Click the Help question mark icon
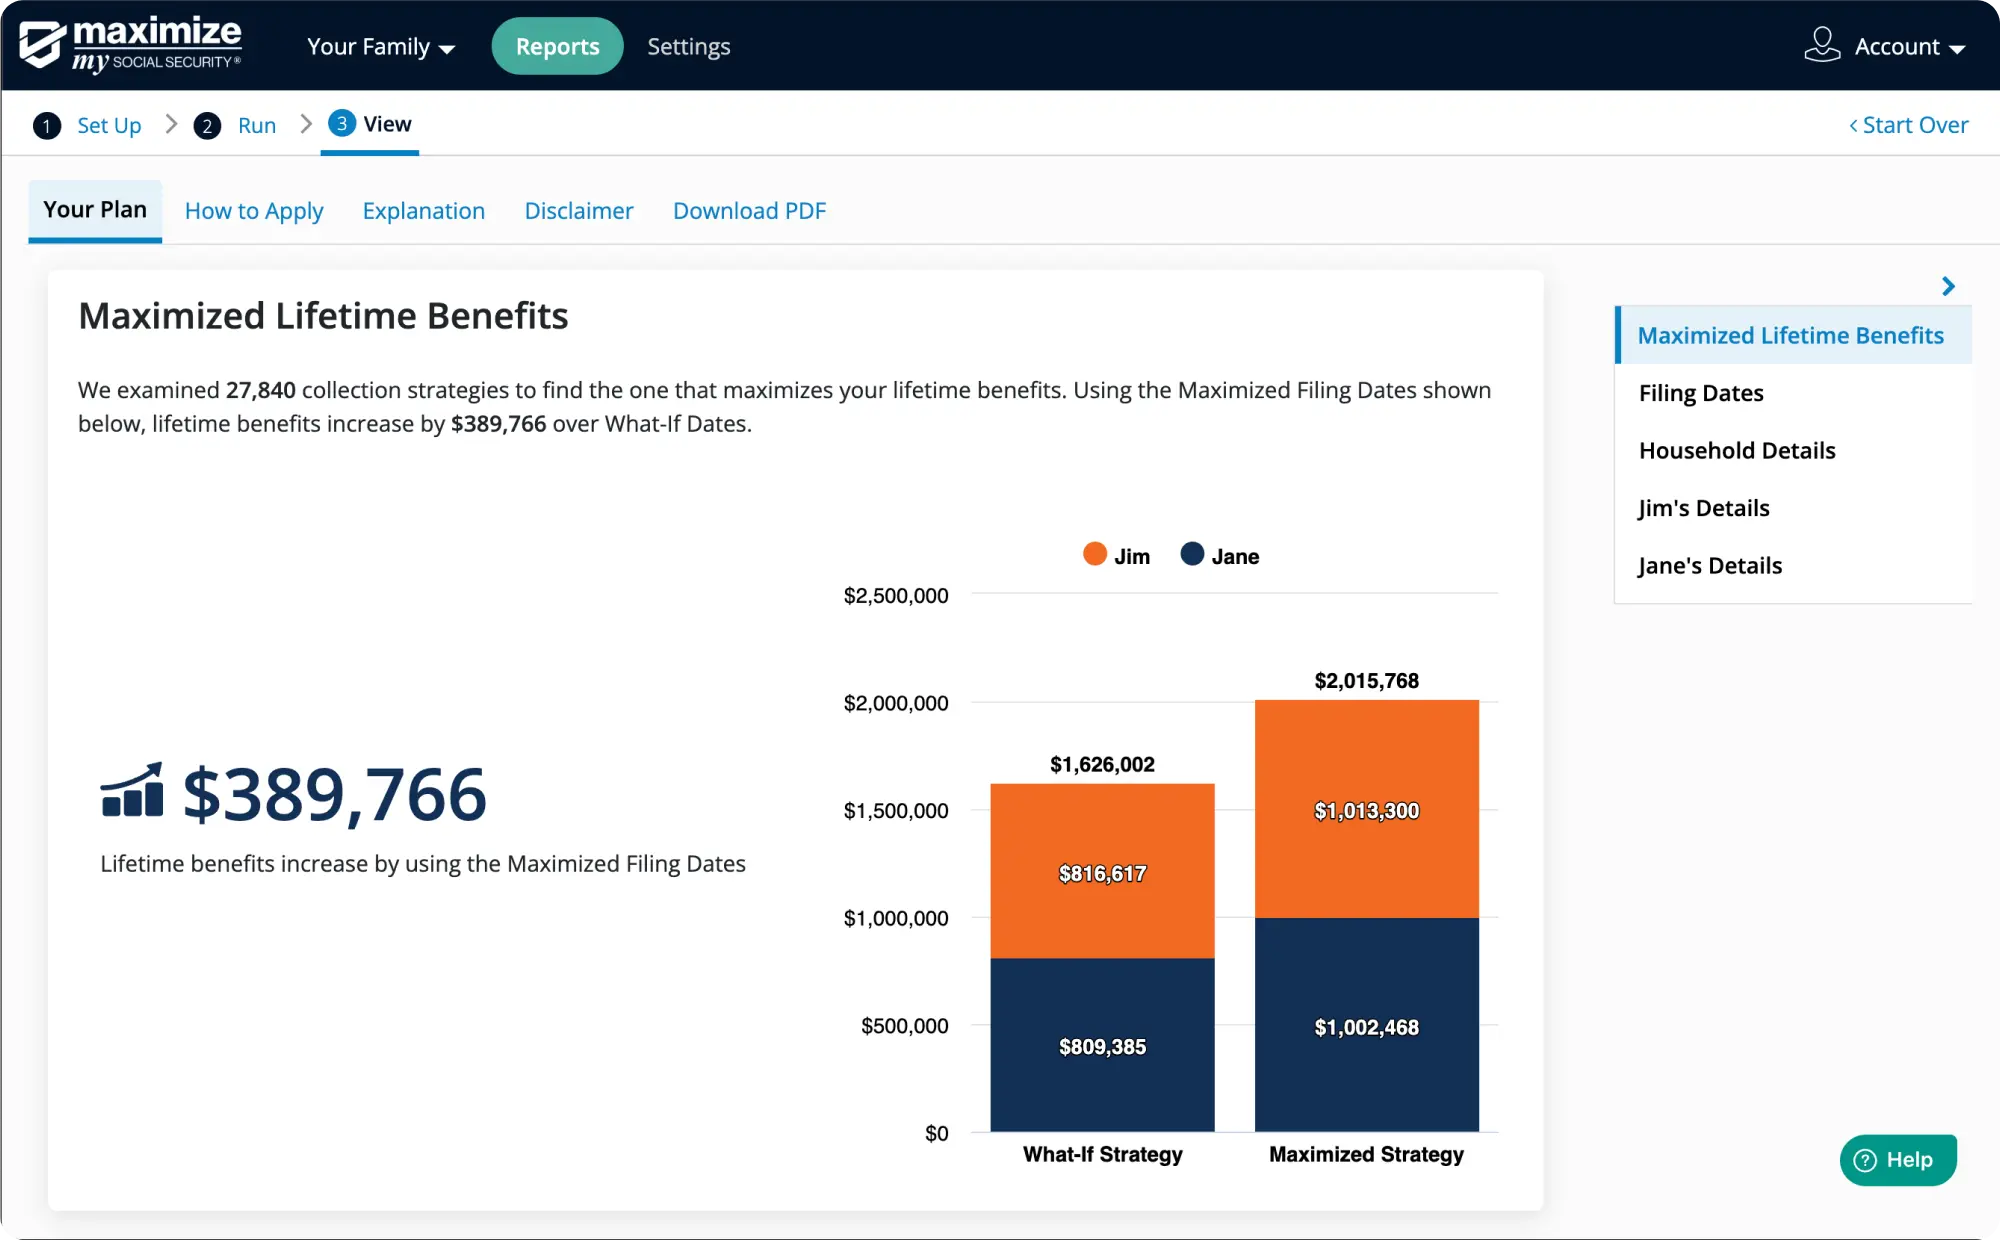 (1865, 1160)
